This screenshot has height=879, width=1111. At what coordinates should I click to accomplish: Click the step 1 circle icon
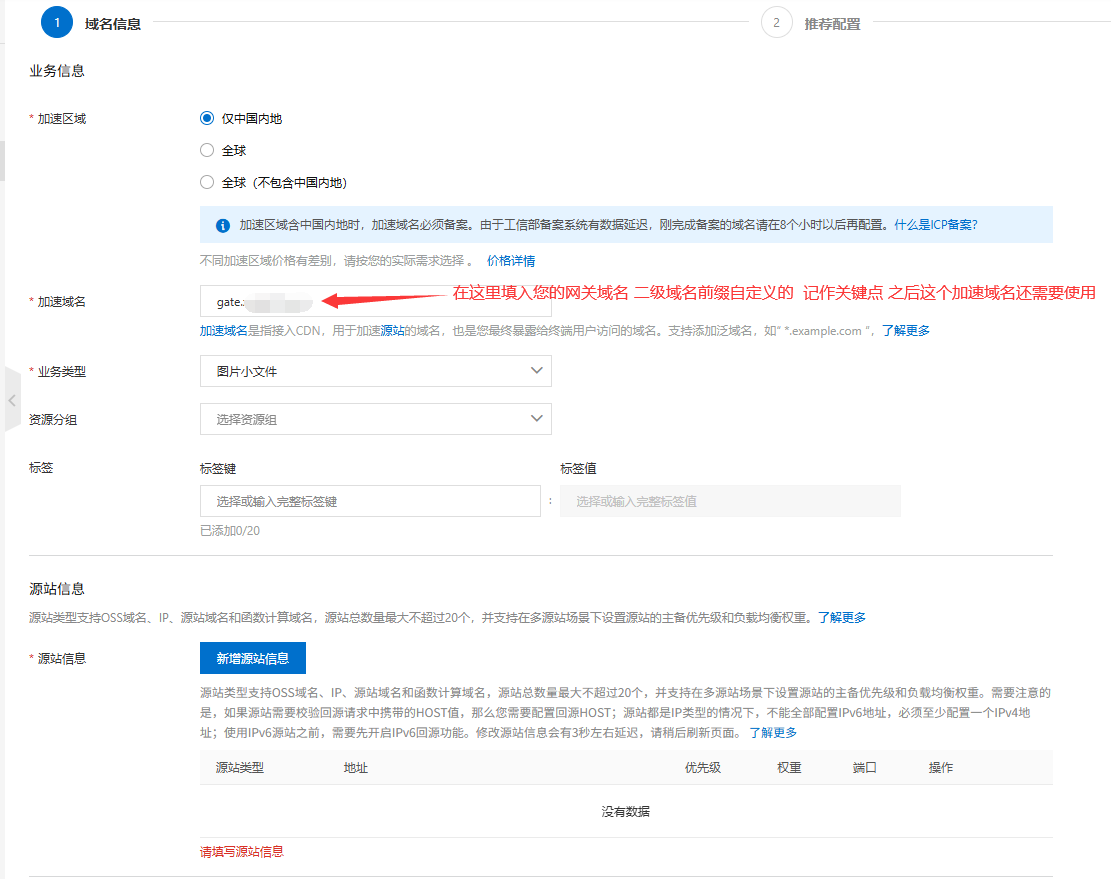point(57,23)
